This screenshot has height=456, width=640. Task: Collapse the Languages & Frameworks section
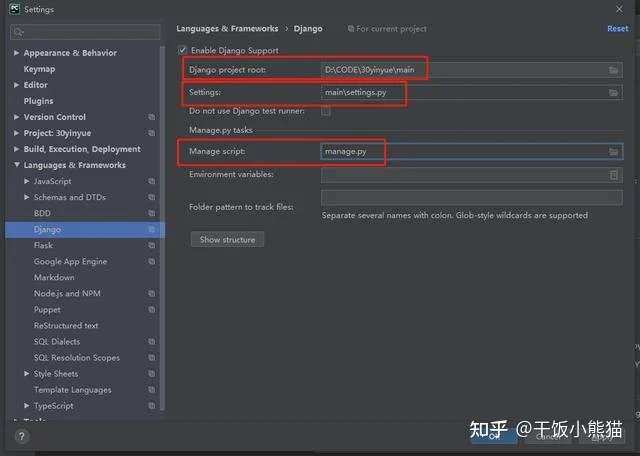click(16, 165)
